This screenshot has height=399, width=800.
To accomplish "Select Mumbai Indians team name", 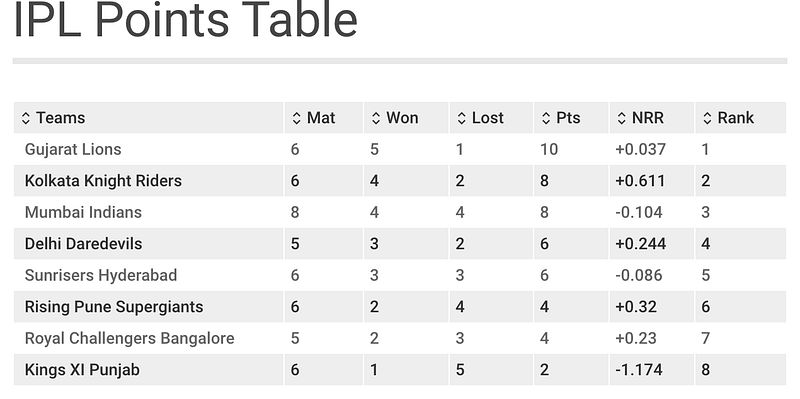I will tap(83, 212).
